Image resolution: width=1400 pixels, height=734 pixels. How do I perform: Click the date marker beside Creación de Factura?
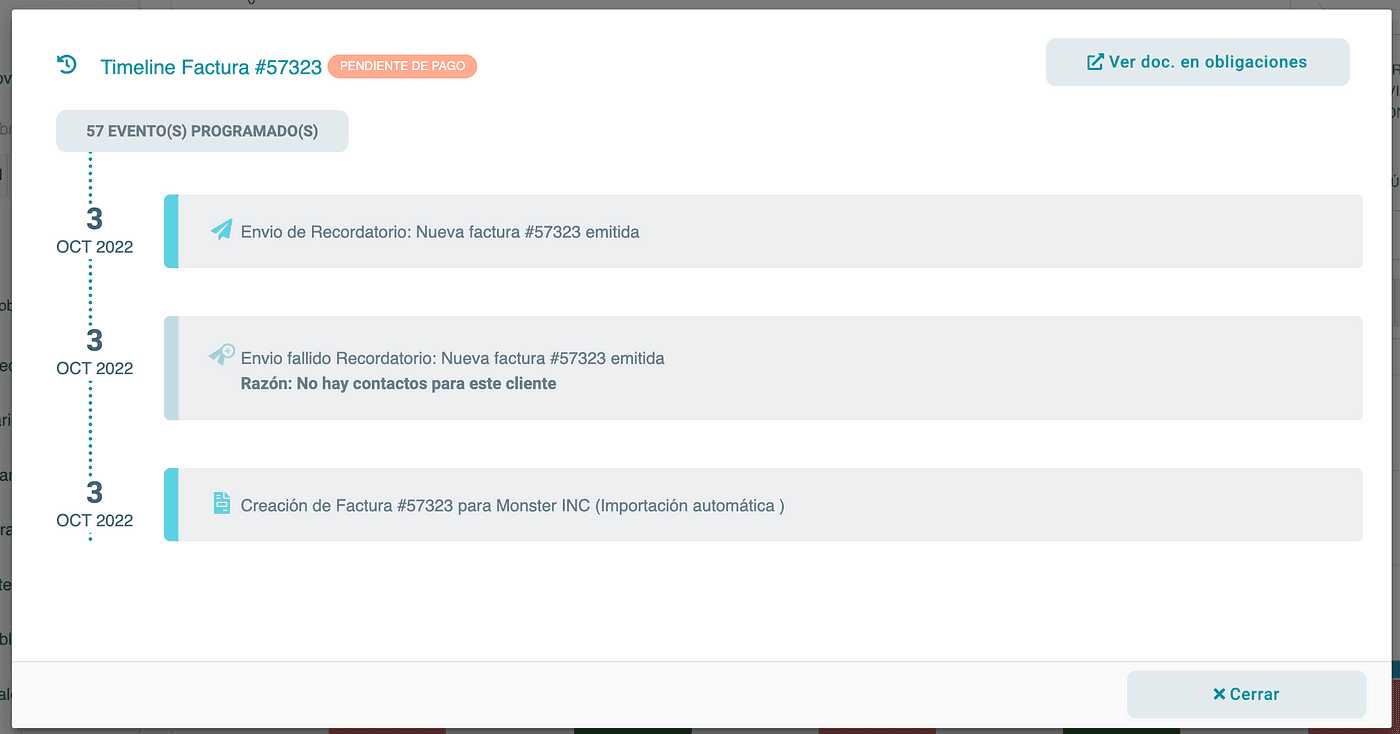point(94,504)
